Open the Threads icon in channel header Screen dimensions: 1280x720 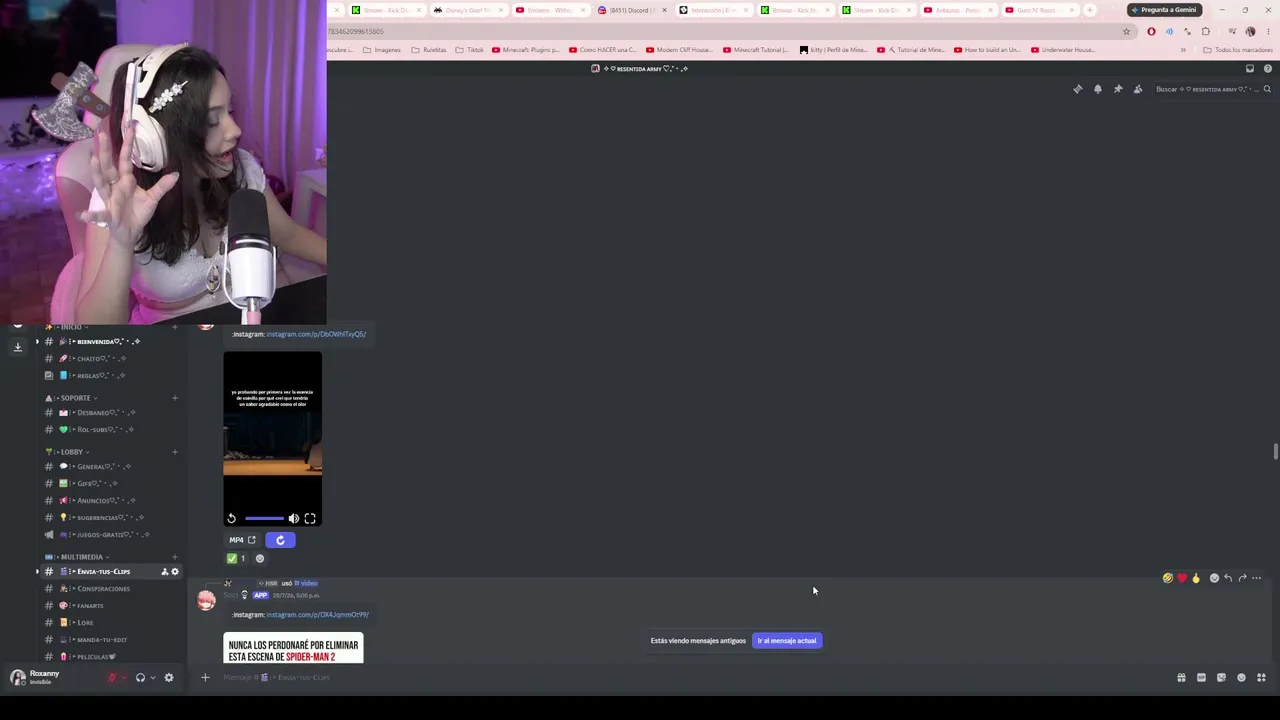pyautogui.click(x=1077, y=89)
